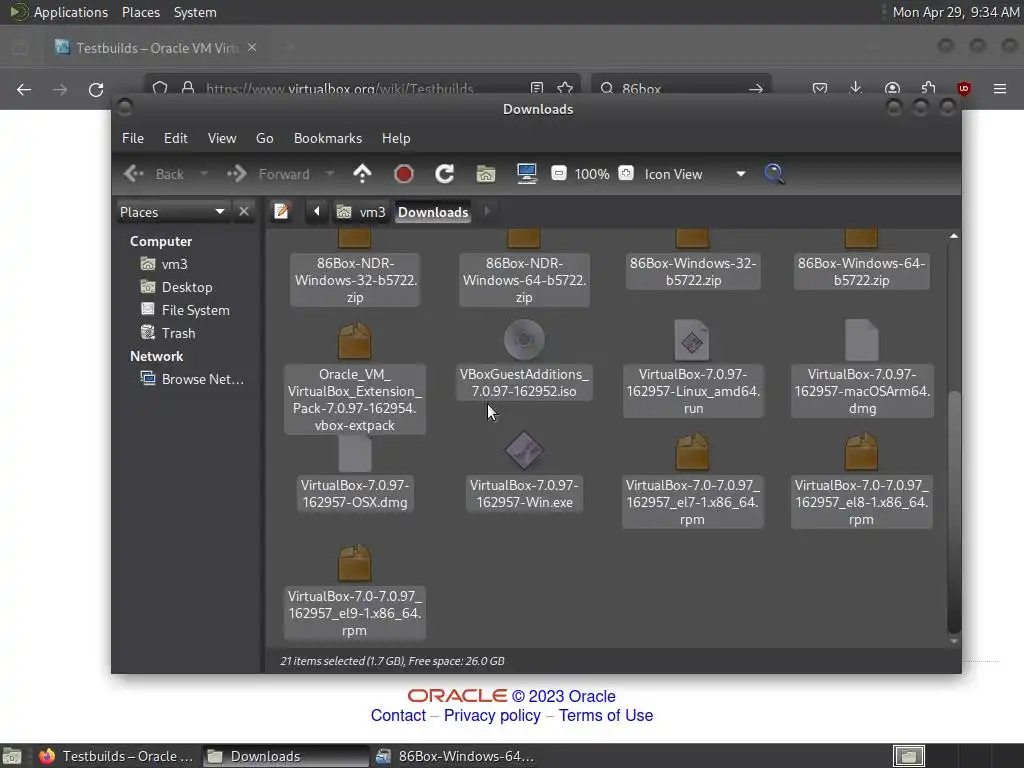This screenshot has height=768, width=1024.
Task: Open Trash in the sidebar
Action: 178,332
